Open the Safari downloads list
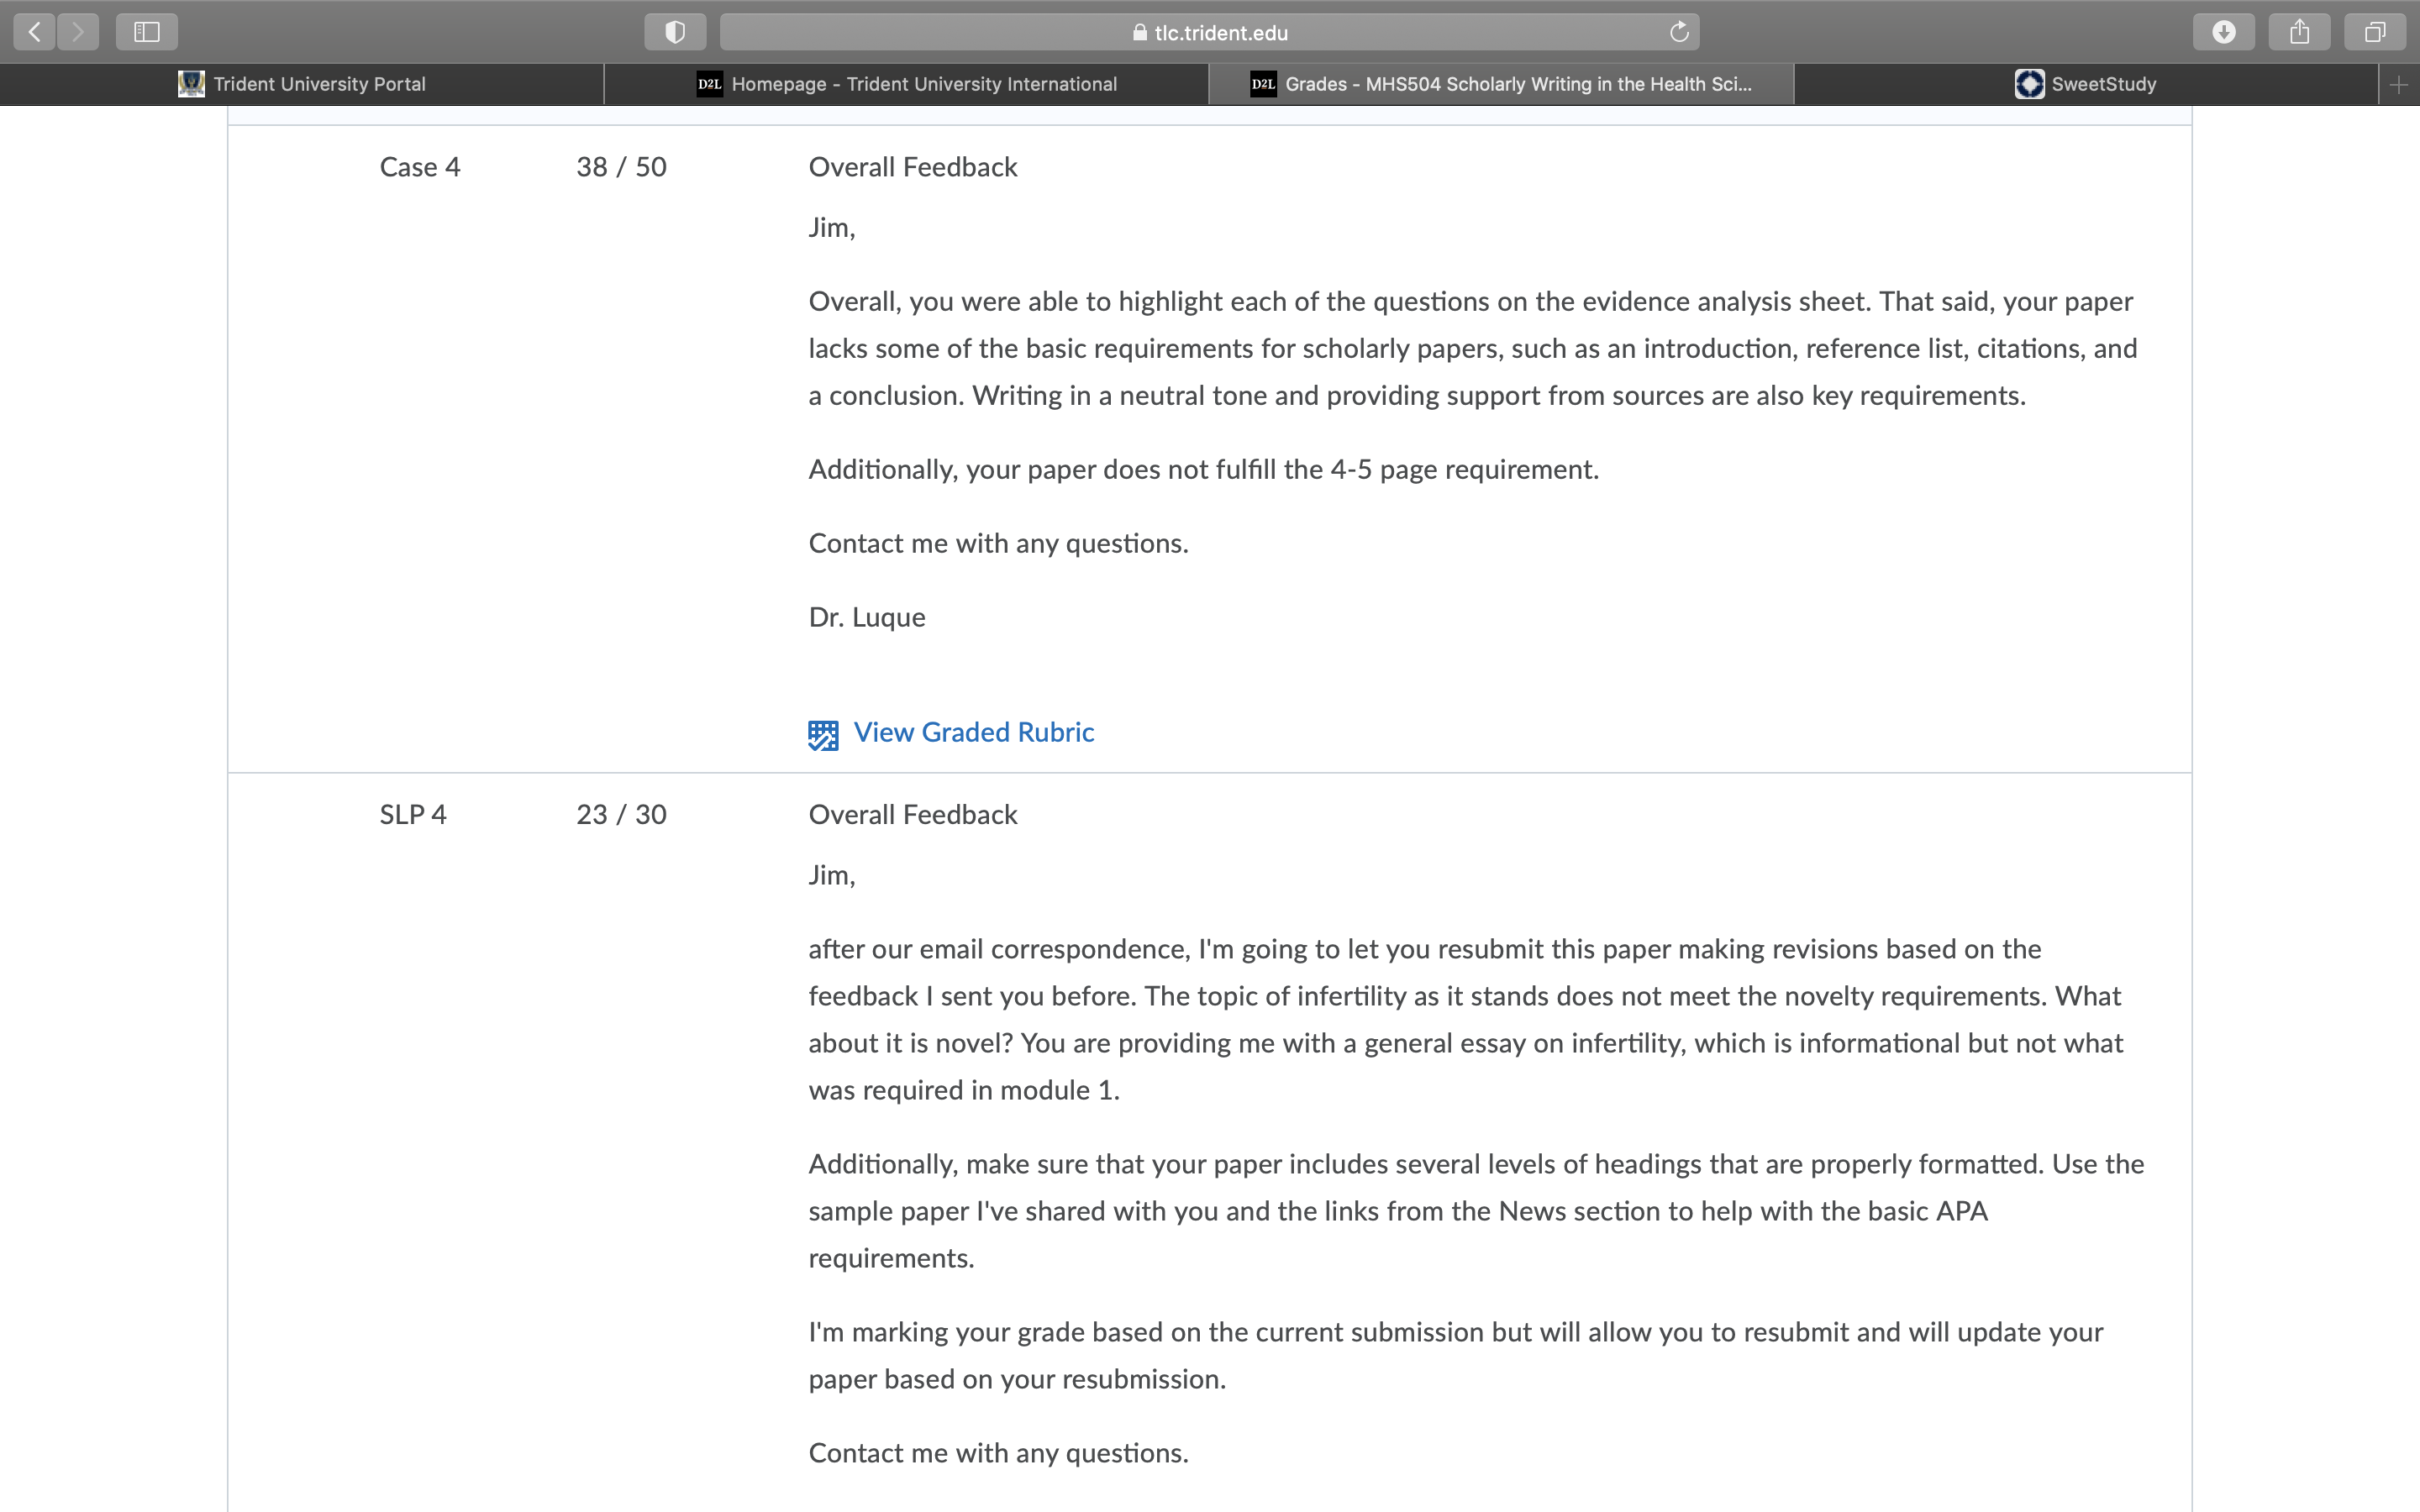This screenshot has height=1512, width=2420. click(2223, 32)
